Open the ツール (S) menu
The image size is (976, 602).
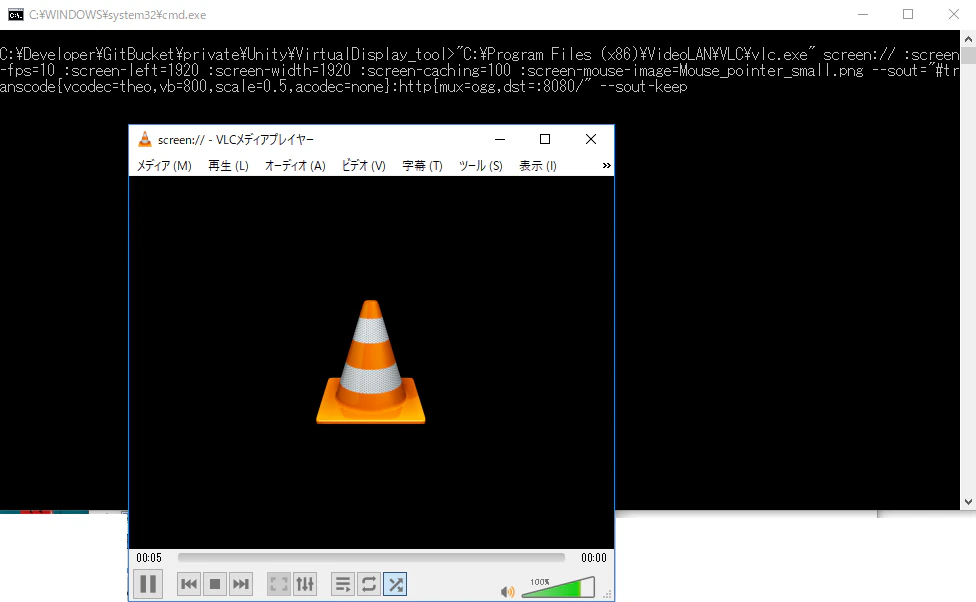click(481, 166)
